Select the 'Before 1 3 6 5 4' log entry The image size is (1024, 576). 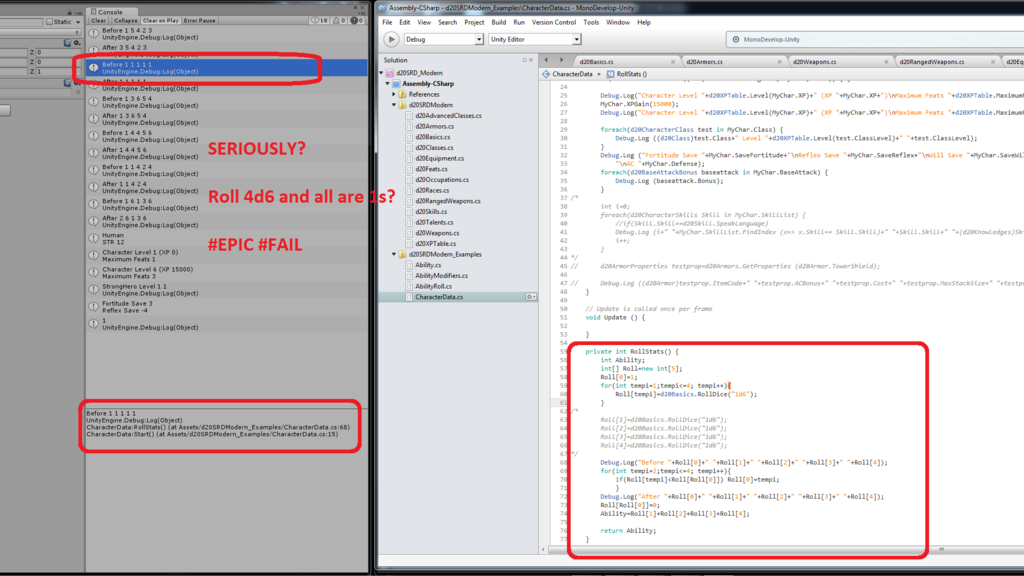coord(227,102)
